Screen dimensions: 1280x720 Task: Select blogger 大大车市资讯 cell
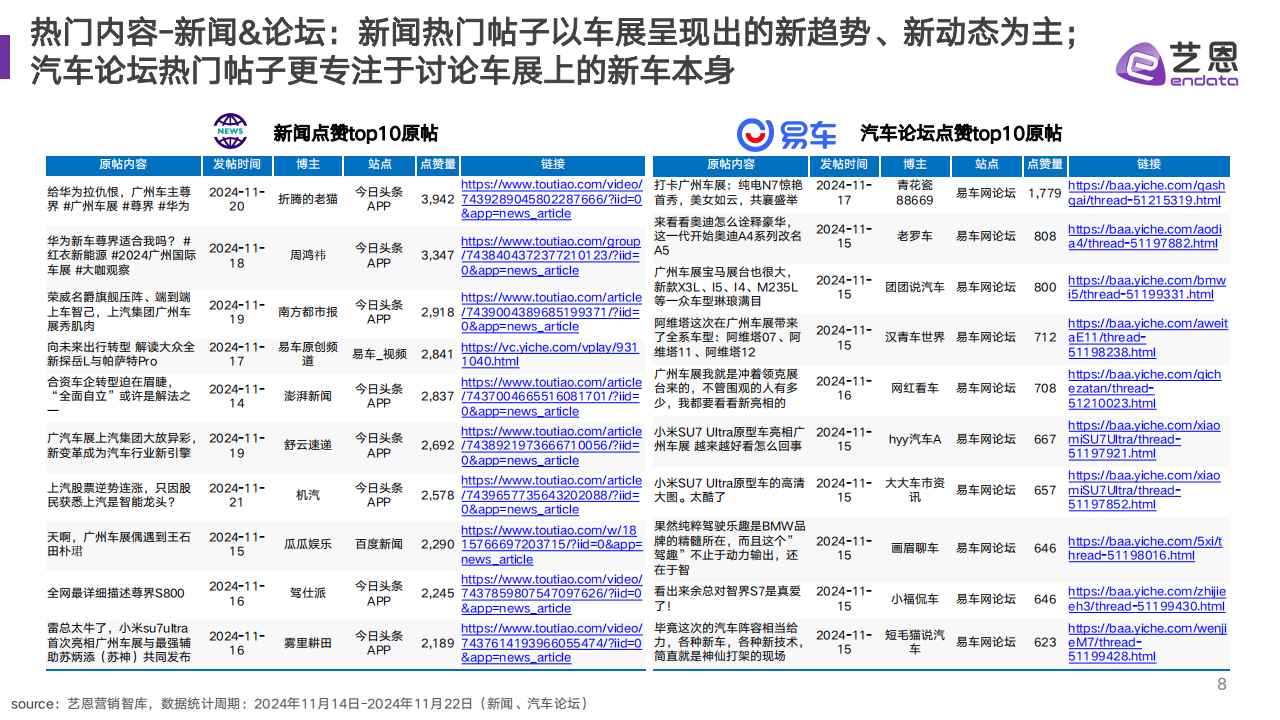[915, 490]
